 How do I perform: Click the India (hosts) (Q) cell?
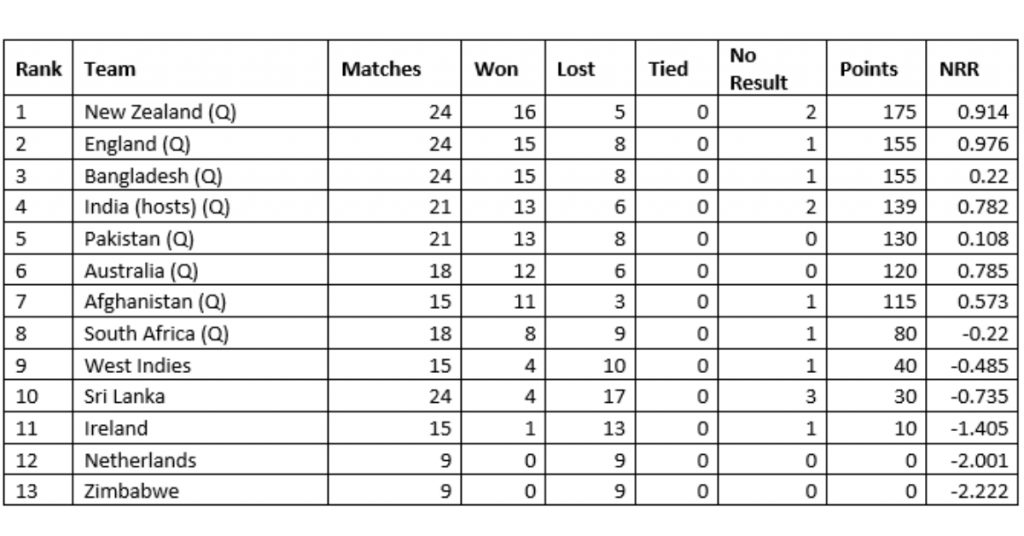(x=200, y=206)
